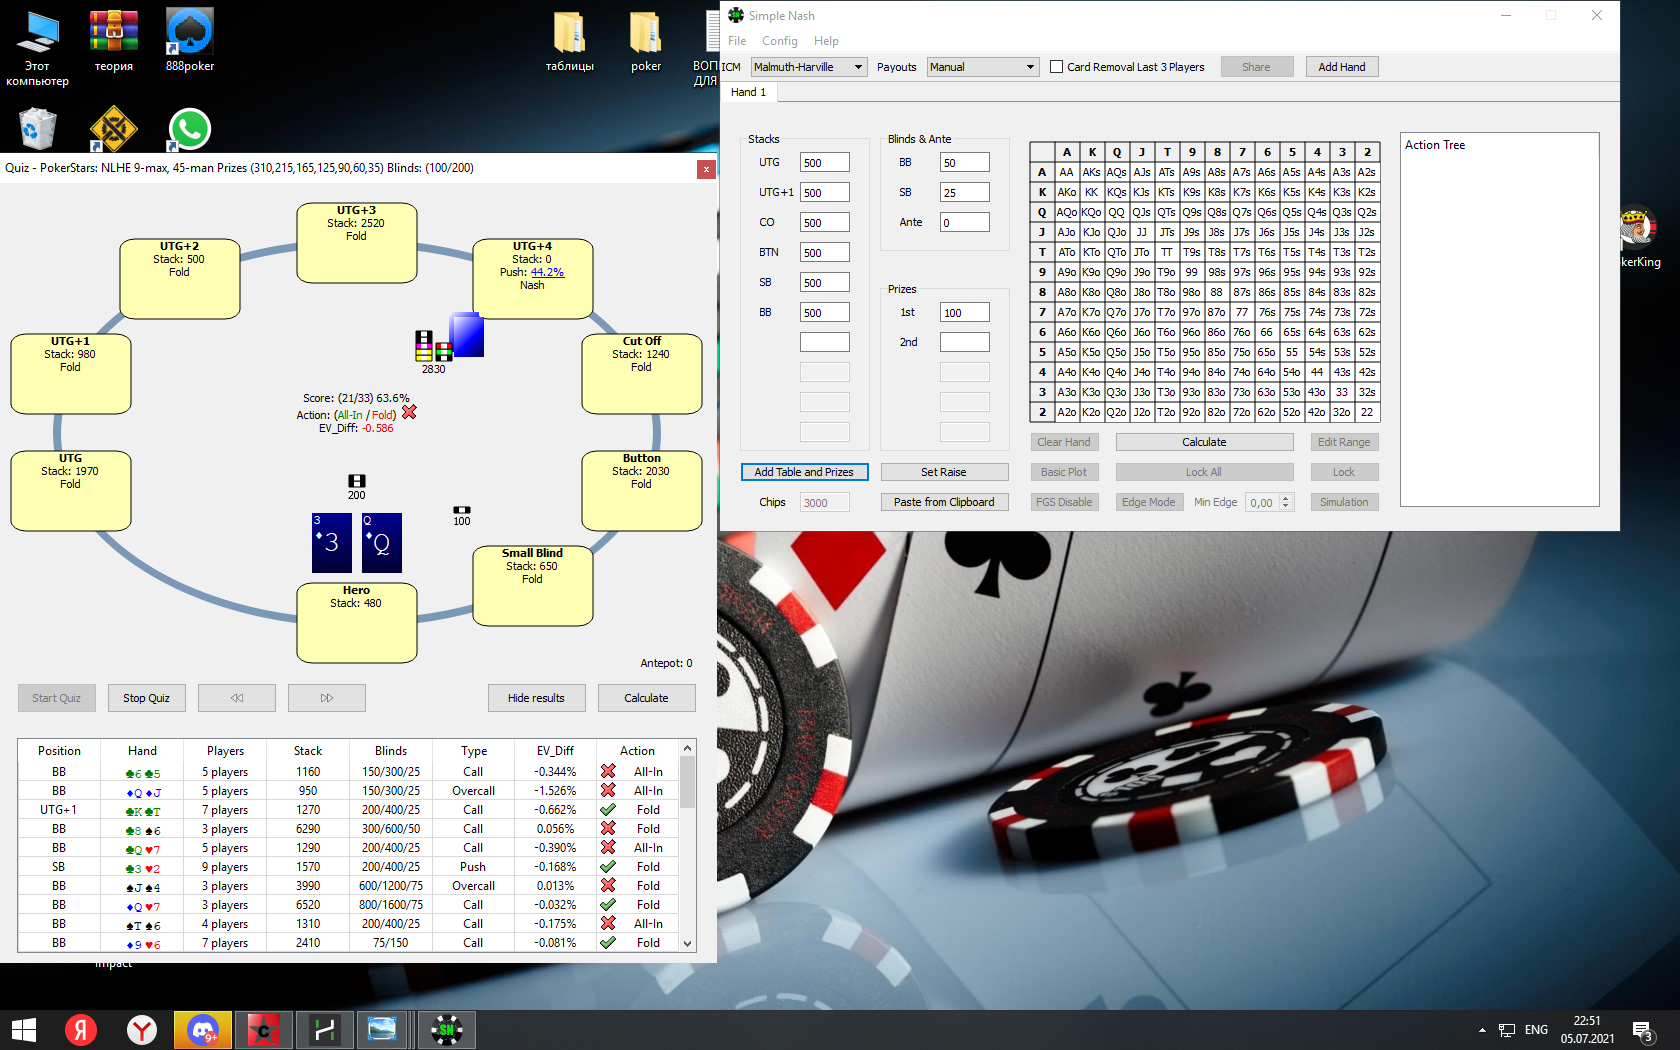Click the Set Raise button

click(x=944, y=472)
